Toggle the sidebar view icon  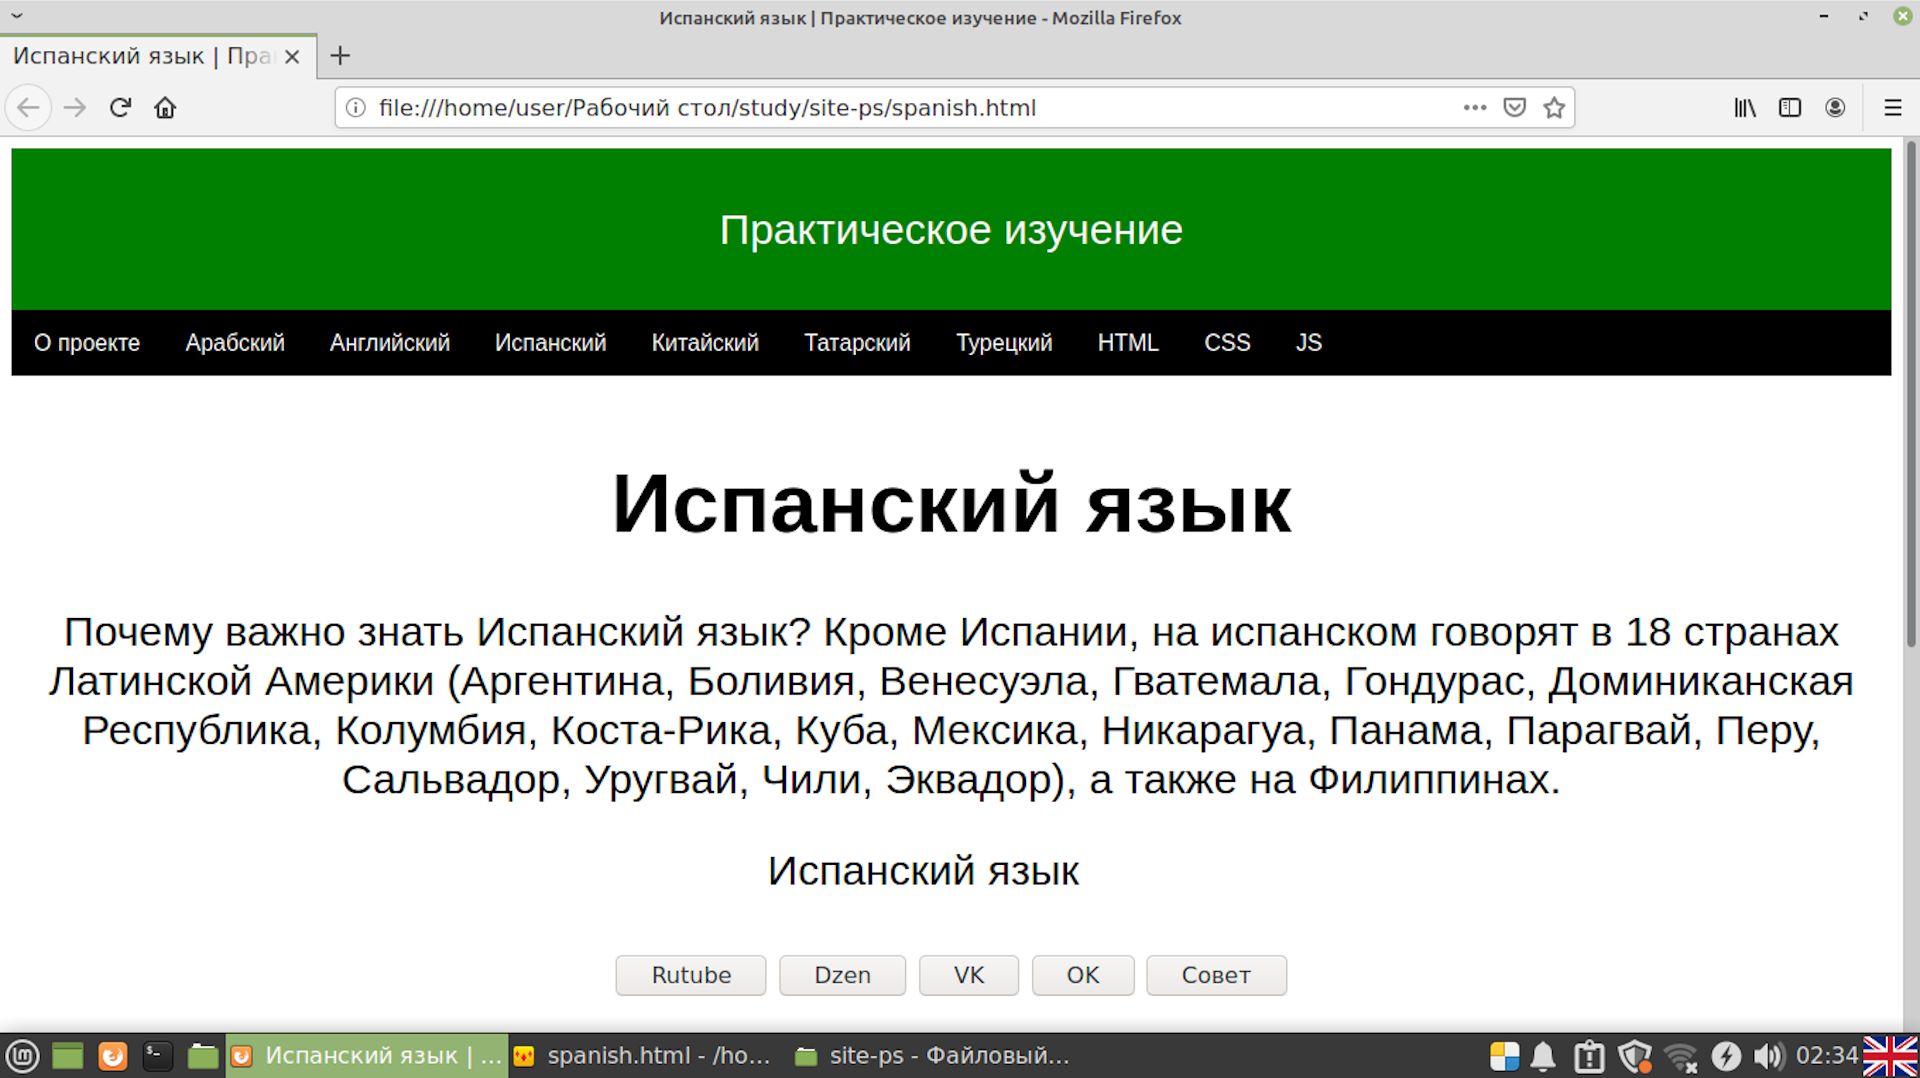coord(1789,107)
